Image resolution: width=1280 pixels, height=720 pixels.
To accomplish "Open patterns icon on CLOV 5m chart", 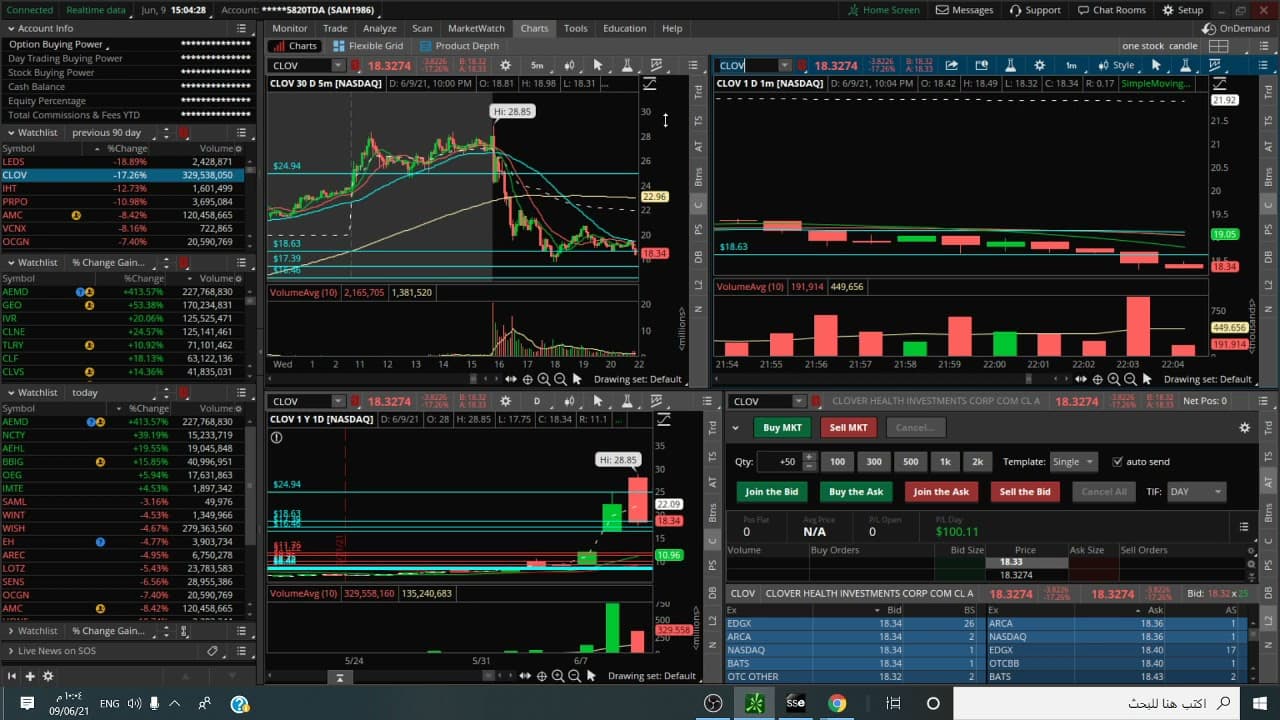I will point(656,65).
